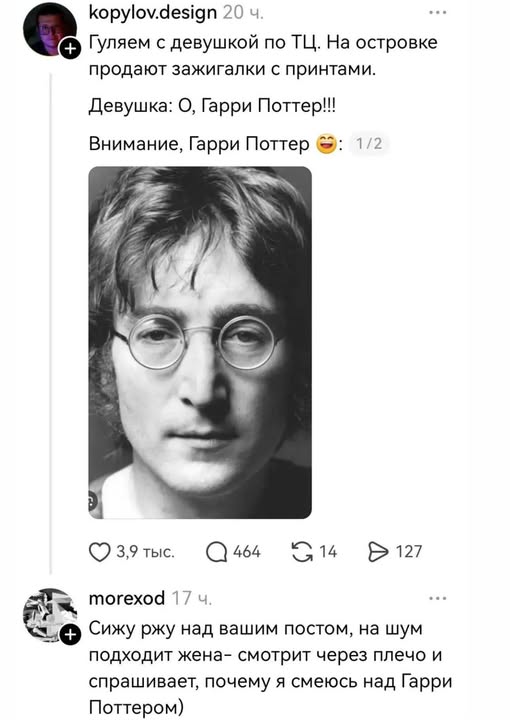
Task: View the 464 replies count
Action: 247,551
